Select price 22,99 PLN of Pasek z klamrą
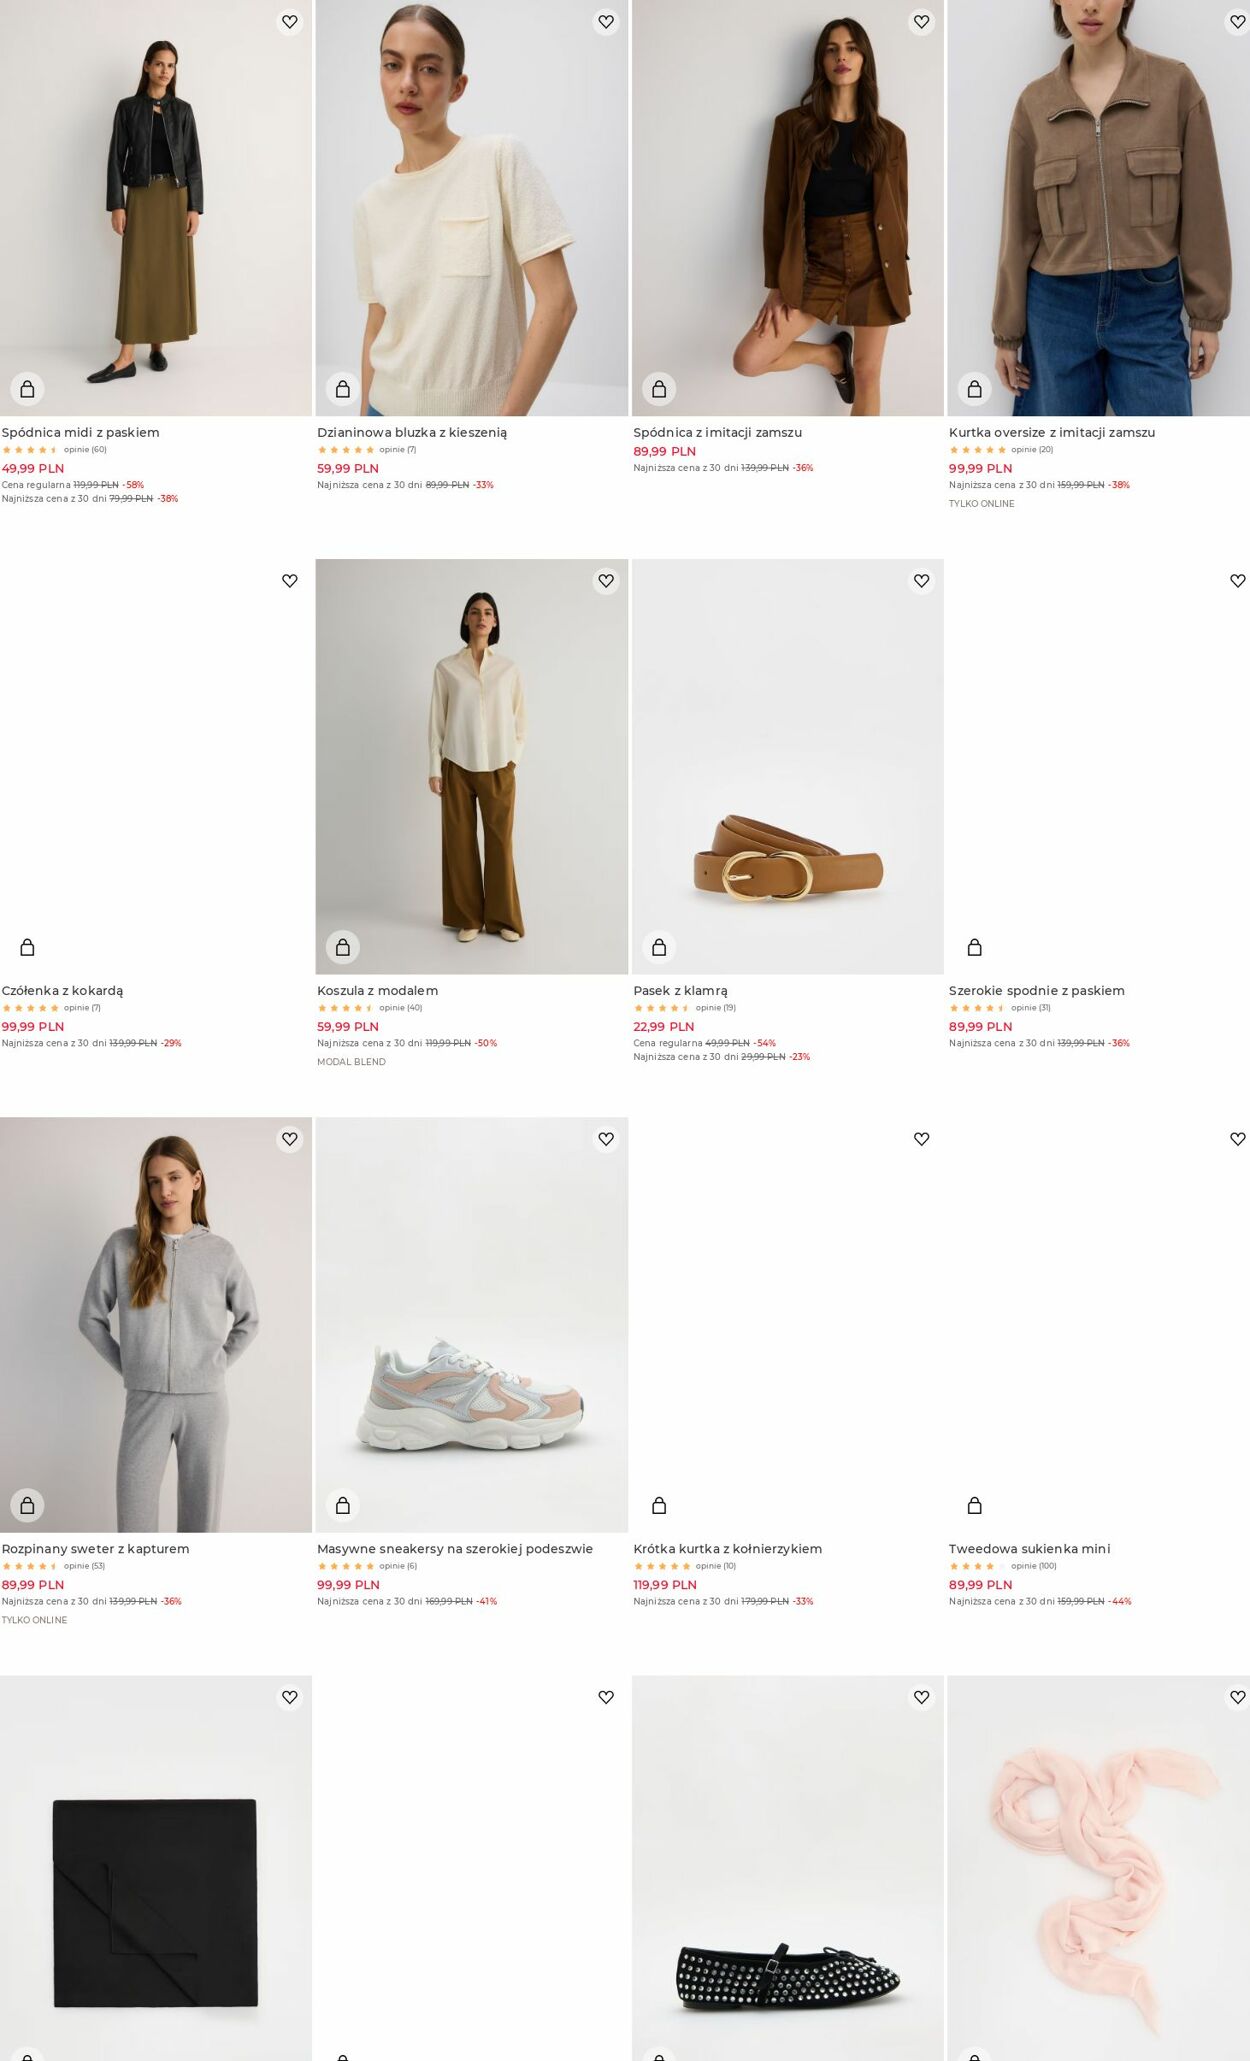1250x2061 pixels. 664,1027
